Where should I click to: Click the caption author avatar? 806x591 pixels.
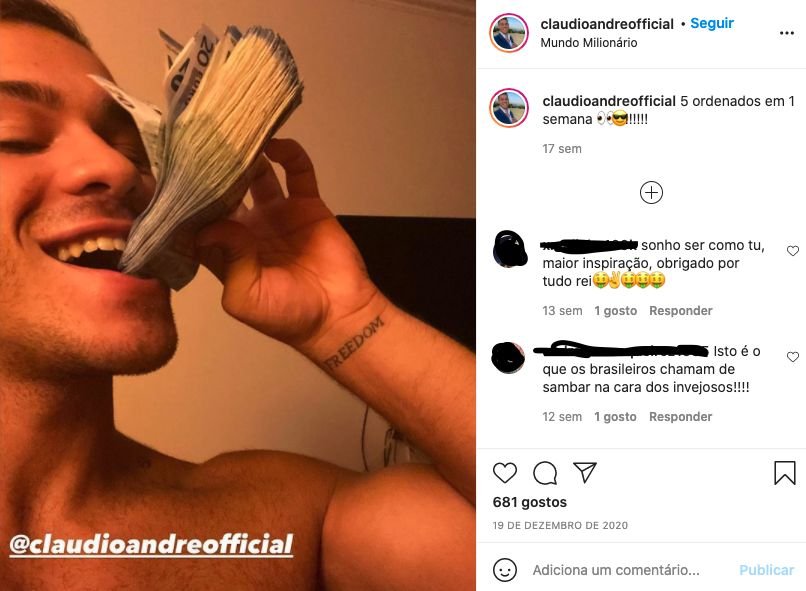(509, 108)
